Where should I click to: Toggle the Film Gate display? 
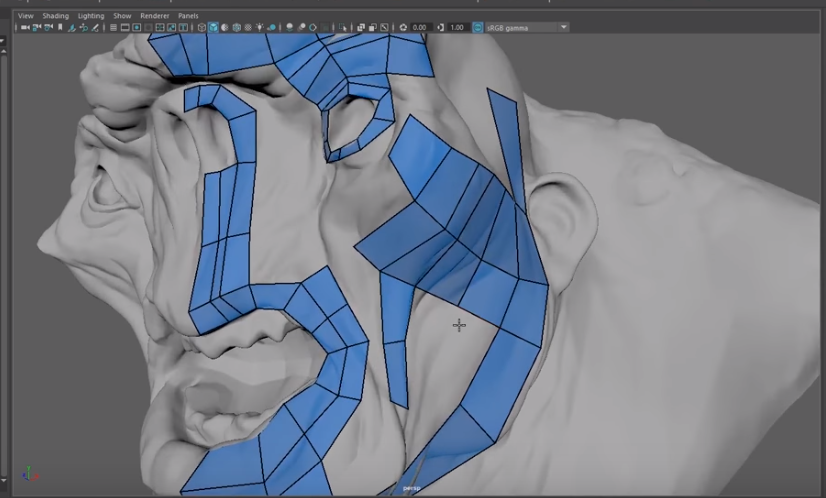point(125,27)
